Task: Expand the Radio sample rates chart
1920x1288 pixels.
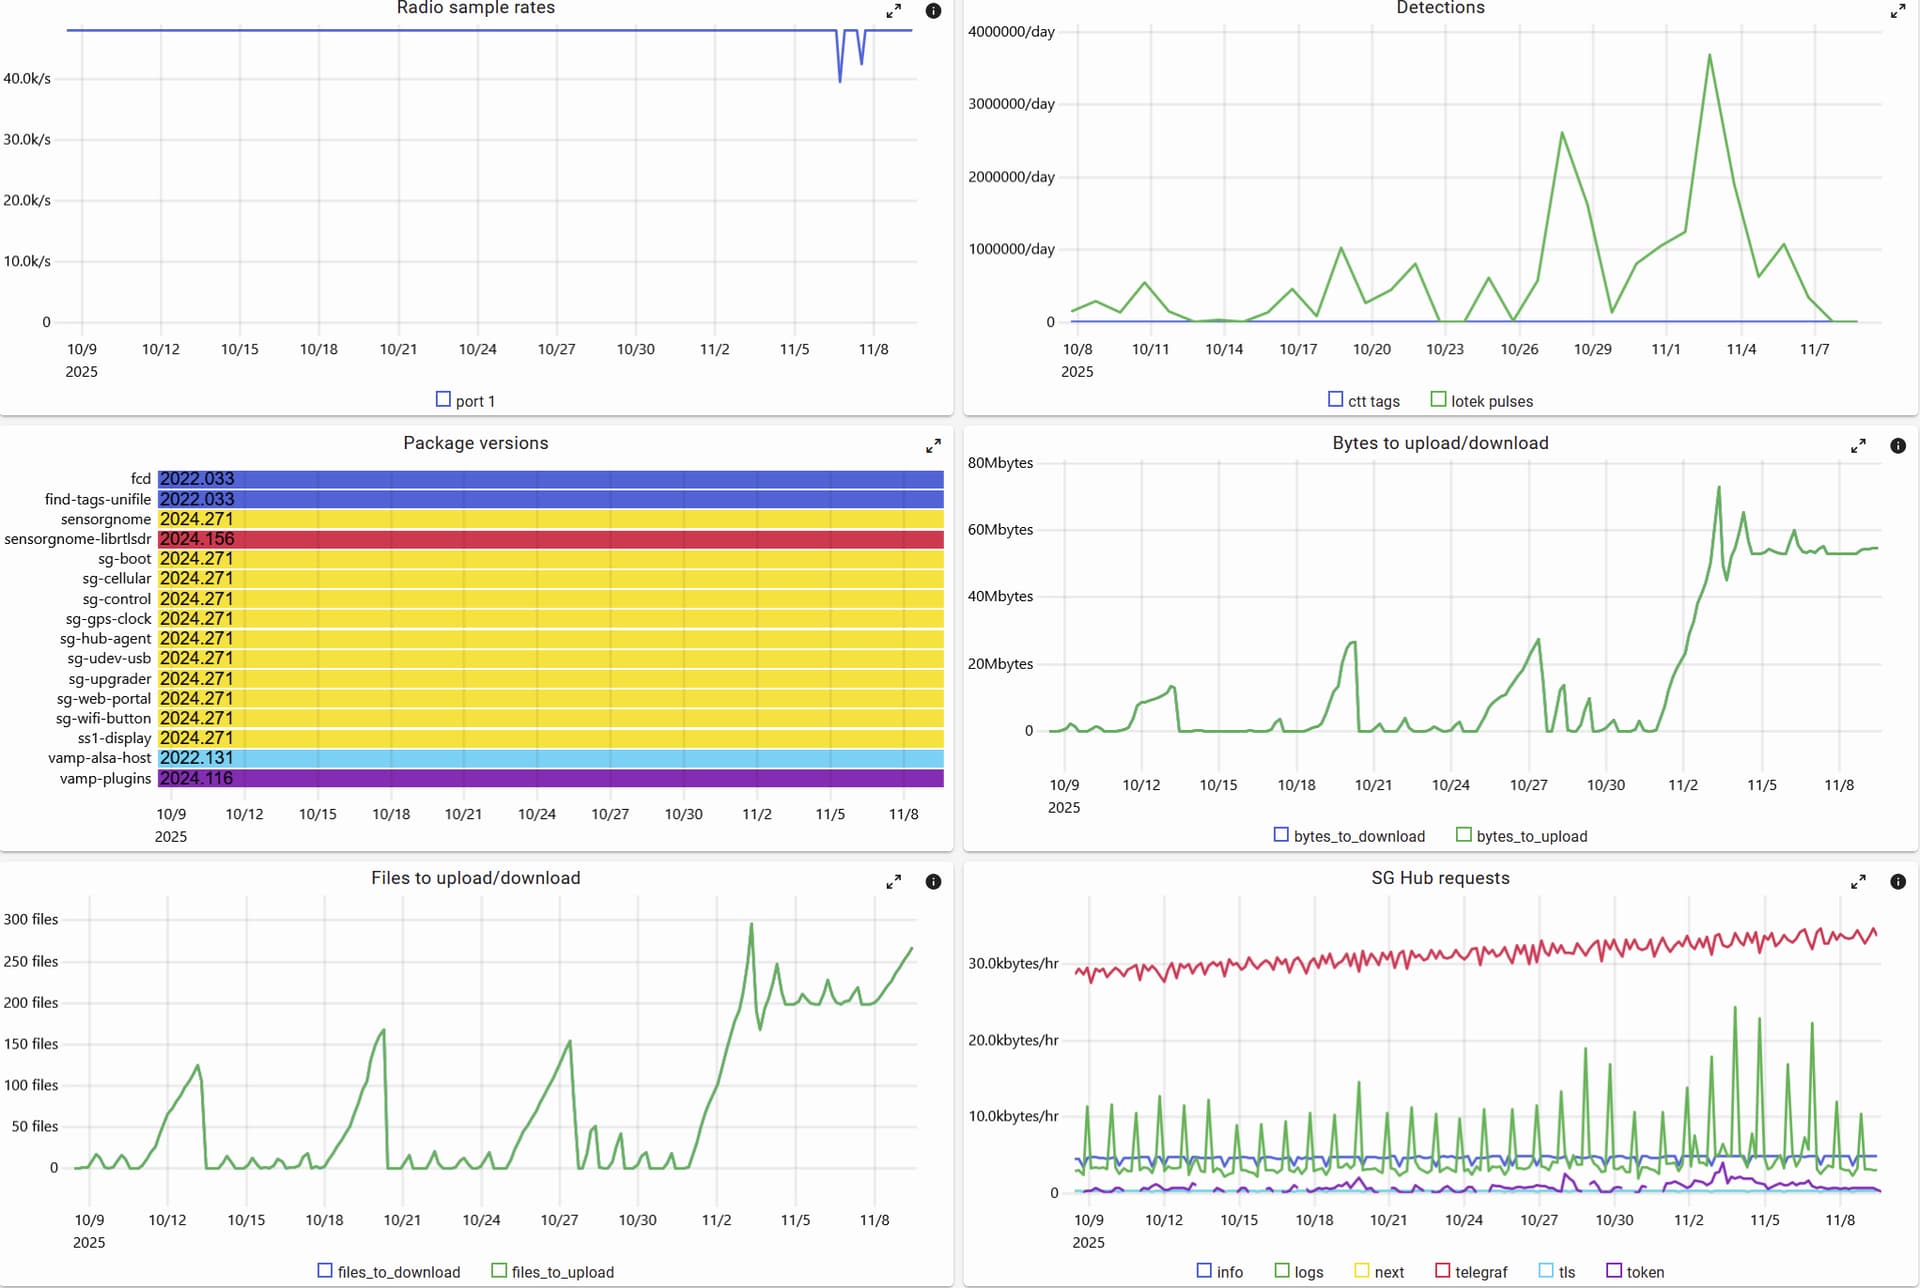Action: click(x=893, y=11)
